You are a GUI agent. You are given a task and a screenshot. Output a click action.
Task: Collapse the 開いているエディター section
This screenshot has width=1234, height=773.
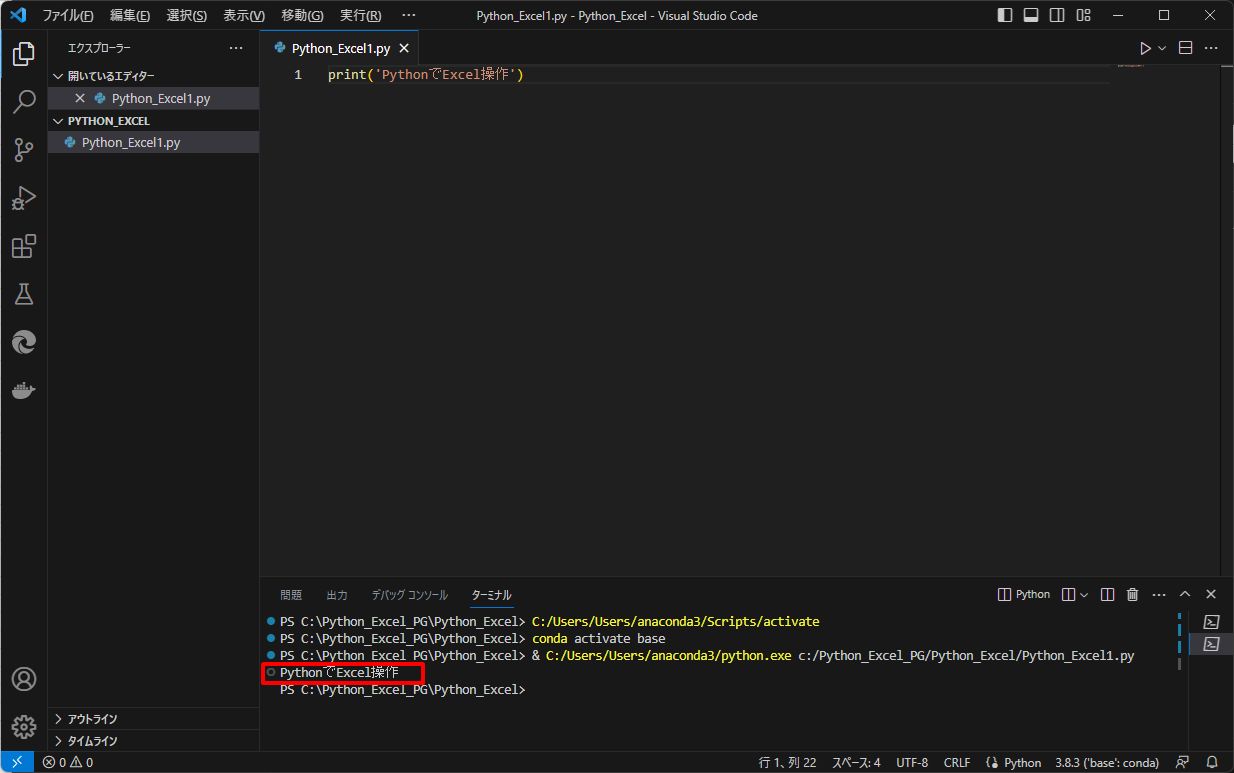click(153, 76)
